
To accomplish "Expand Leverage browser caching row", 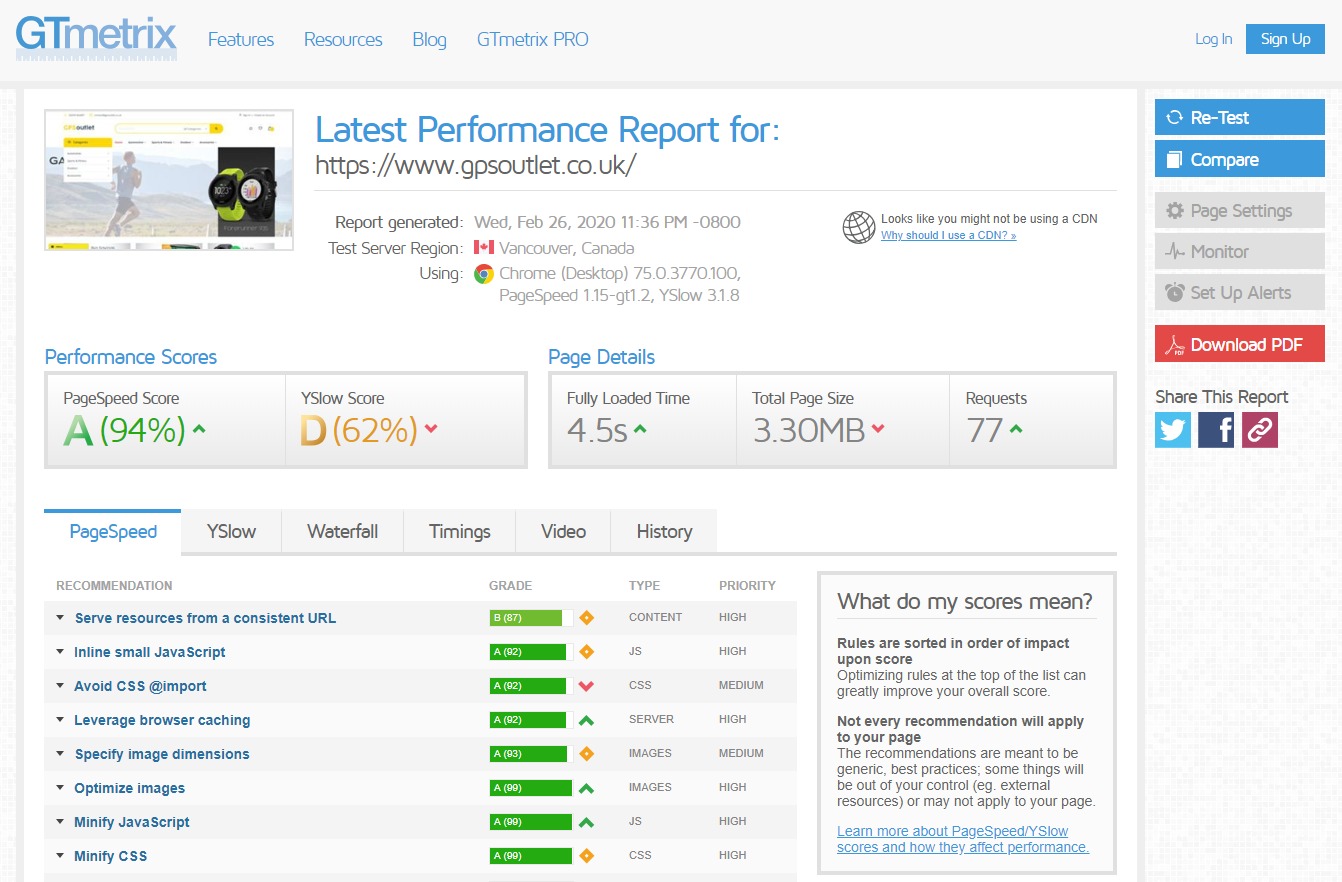I will 162,720.
